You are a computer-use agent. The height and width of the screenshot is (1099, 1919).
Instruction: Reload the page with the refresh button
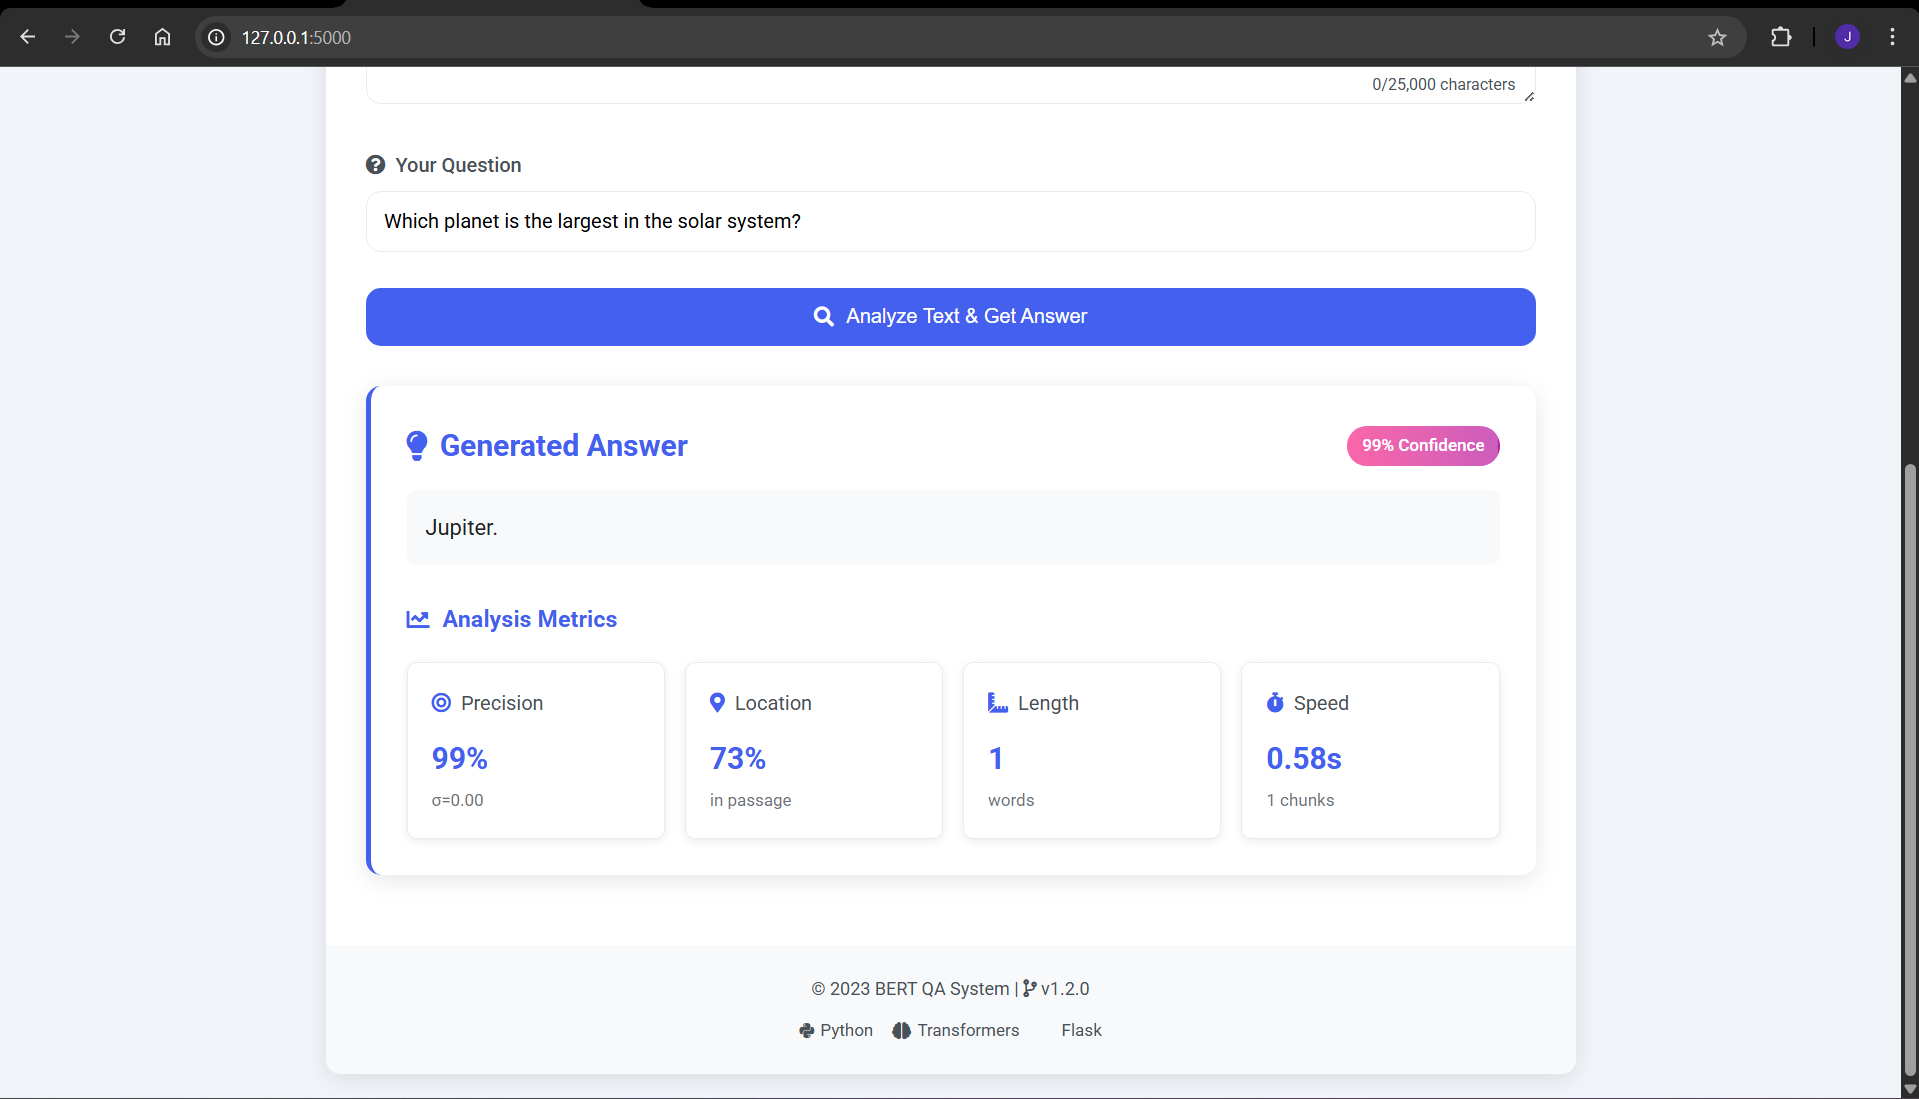[x=117, y=38]
